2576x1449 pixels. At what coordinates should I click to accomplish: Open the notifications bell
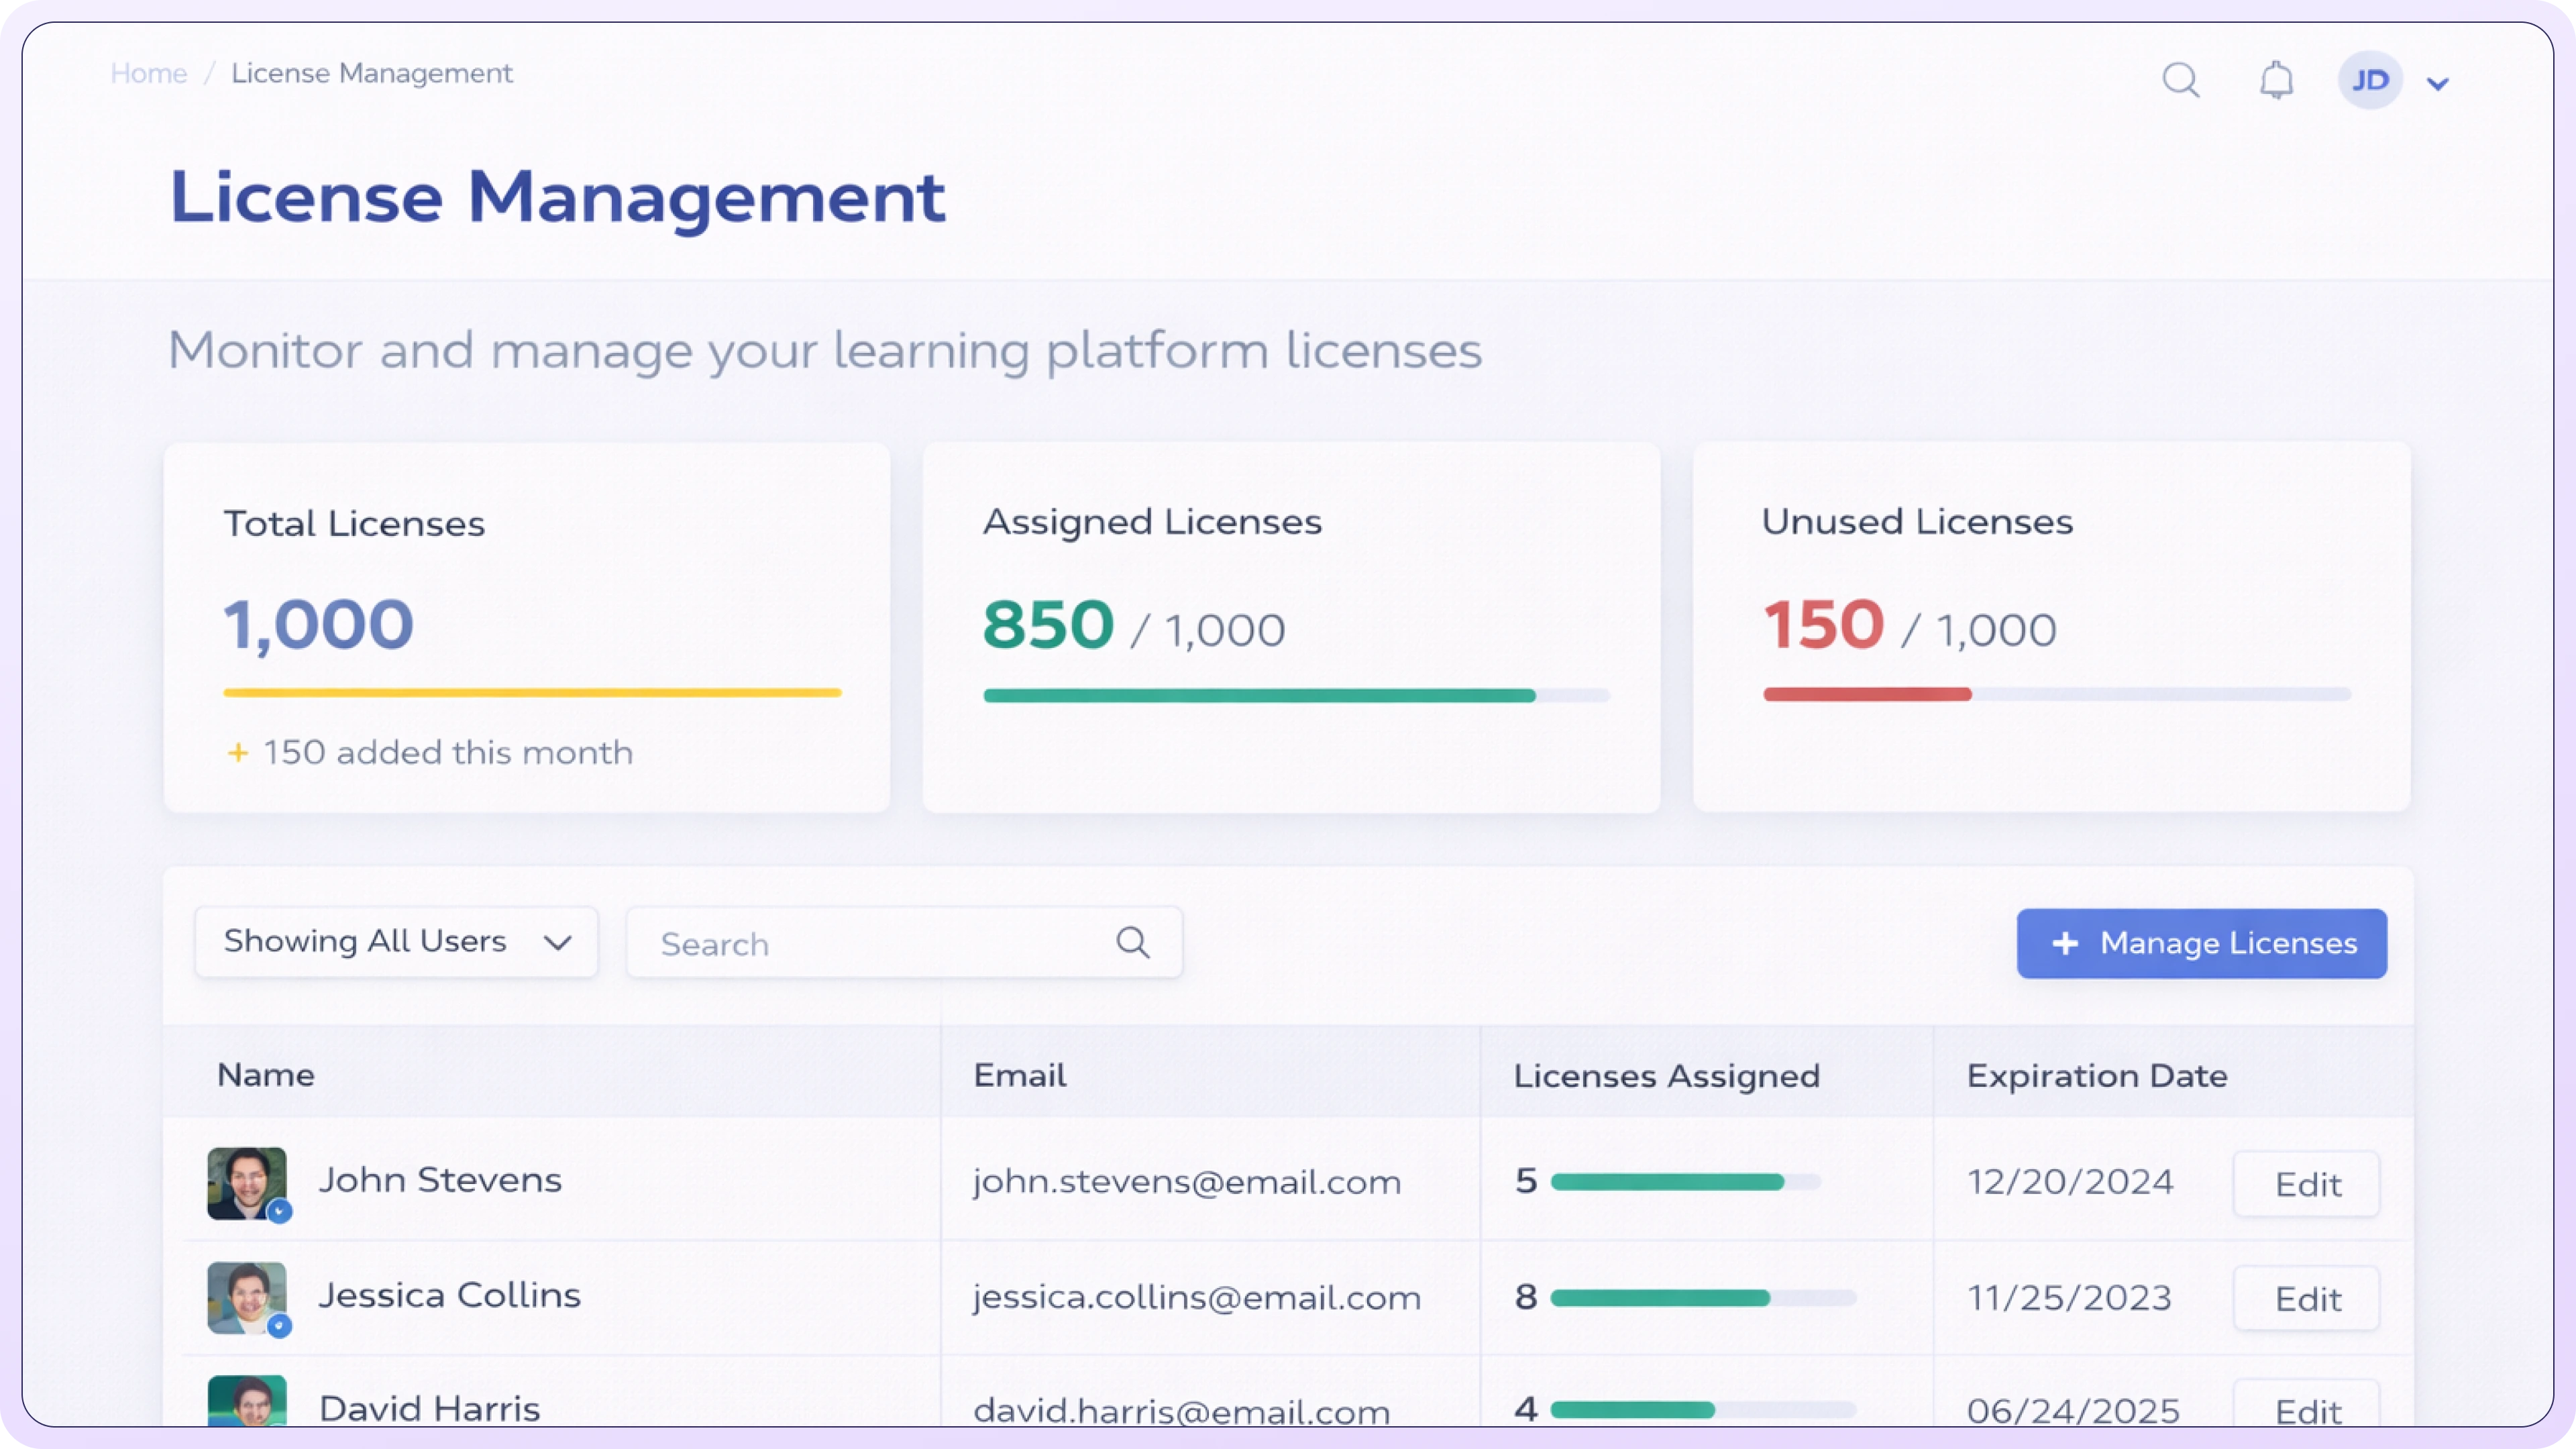[x=2276, y=80]
